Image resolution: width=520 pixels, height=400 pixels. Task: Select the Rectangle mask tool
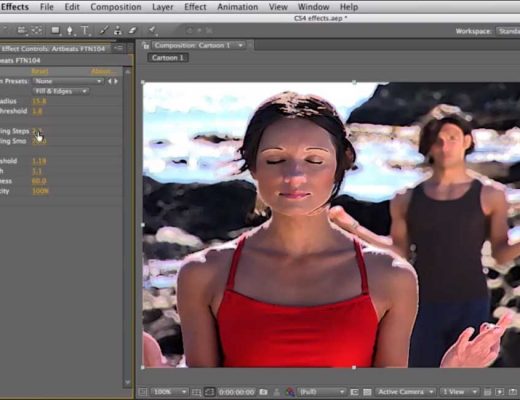point(55,31)
